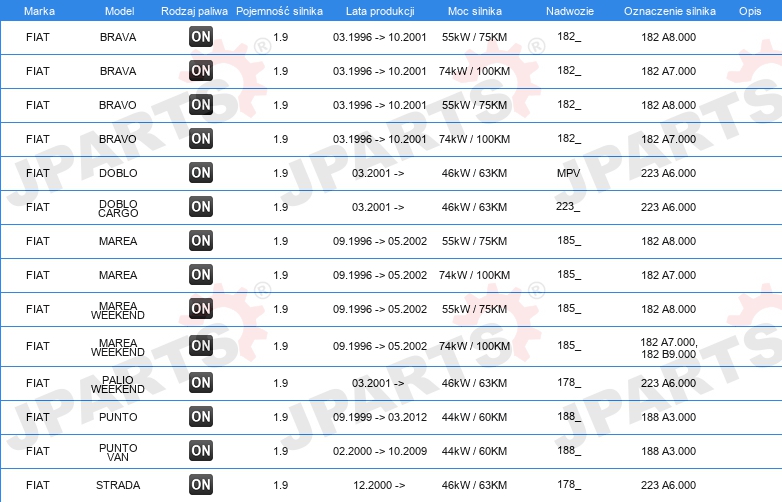
Task: Click 188 A3.000 in the PUNTO 188_ 09.1999 row
Action: point(668,417)
